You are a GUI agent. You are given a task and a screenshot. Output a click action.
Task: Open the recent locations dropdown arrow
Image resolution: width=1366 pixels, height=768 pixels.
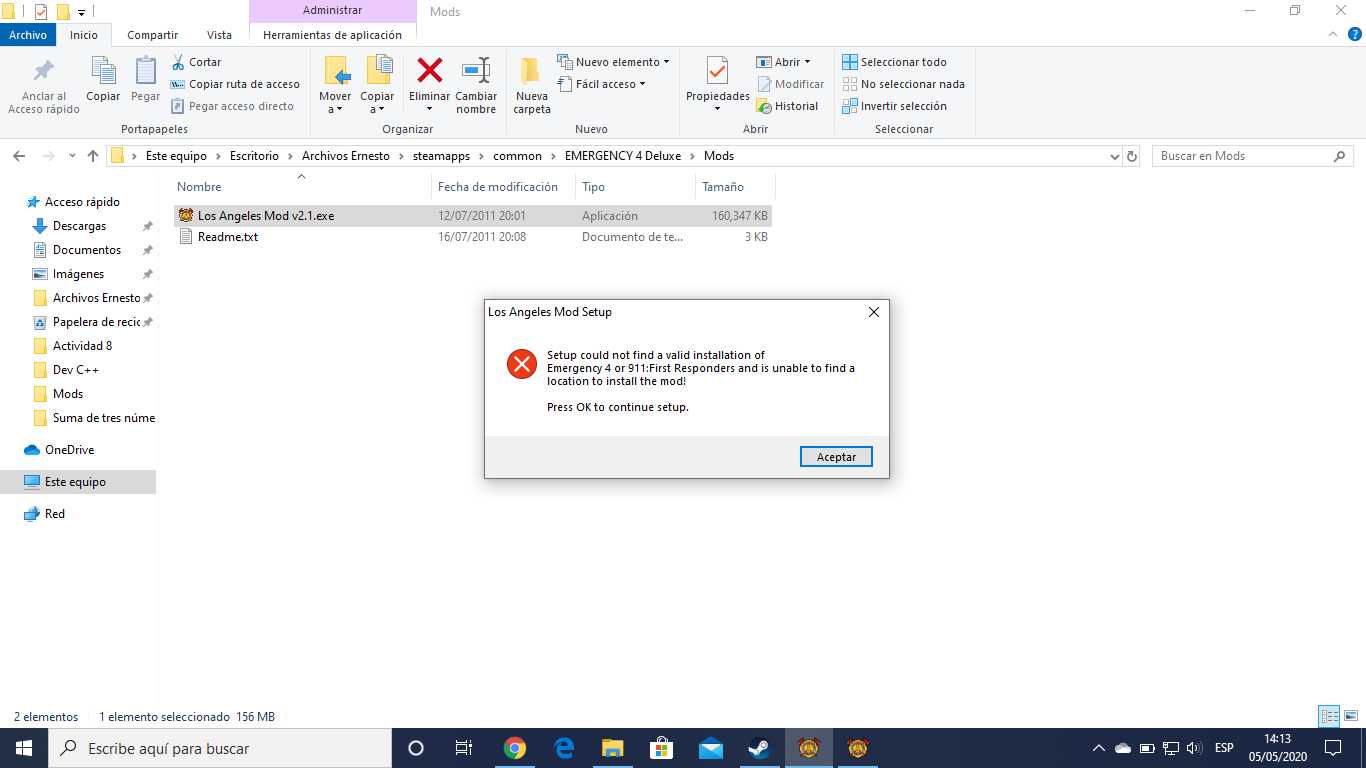(x=72, y=156)
